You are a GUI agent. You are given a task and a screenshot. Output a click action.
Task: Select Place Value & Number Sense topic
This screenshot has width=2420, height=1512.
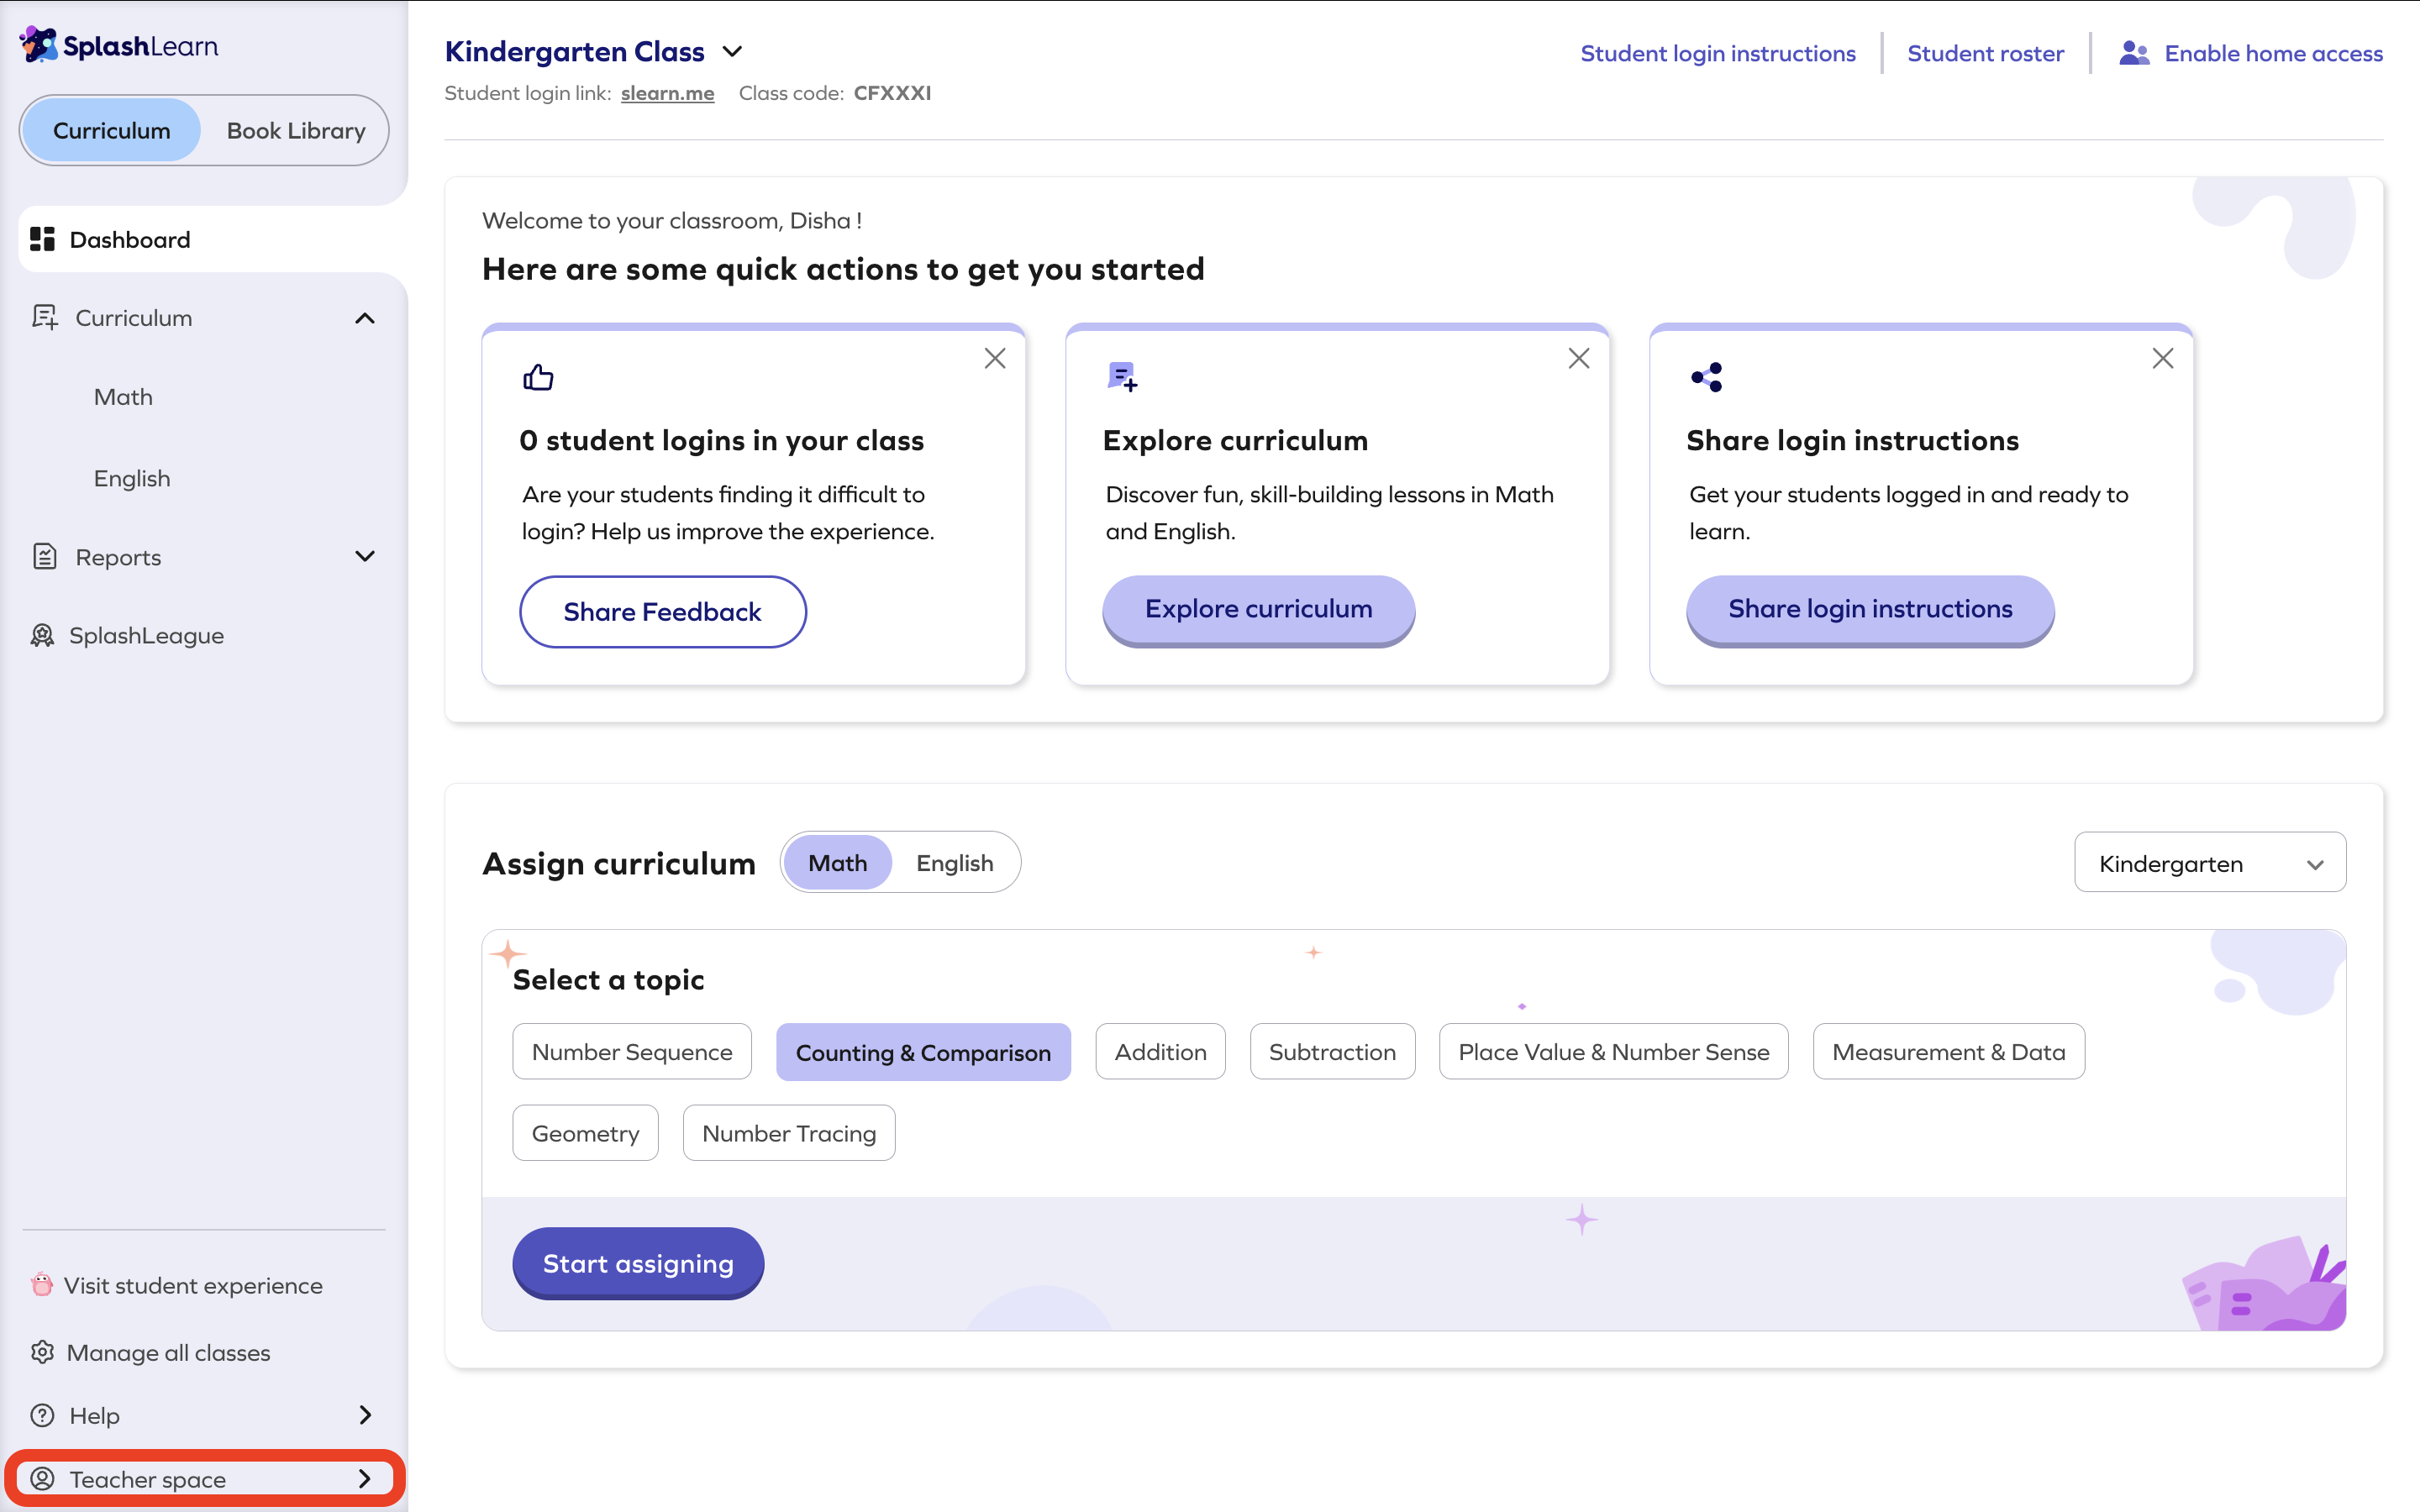point(1614,1052)
